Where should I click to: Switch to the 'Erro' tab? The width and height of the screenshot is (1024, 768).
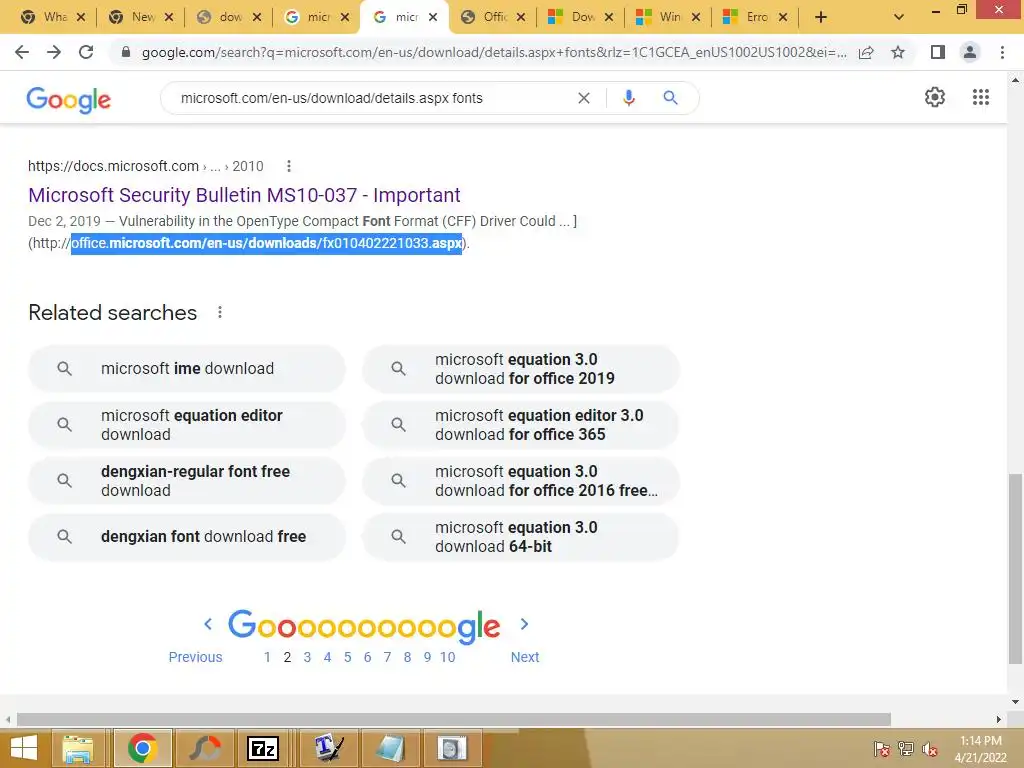coord(755,17)
